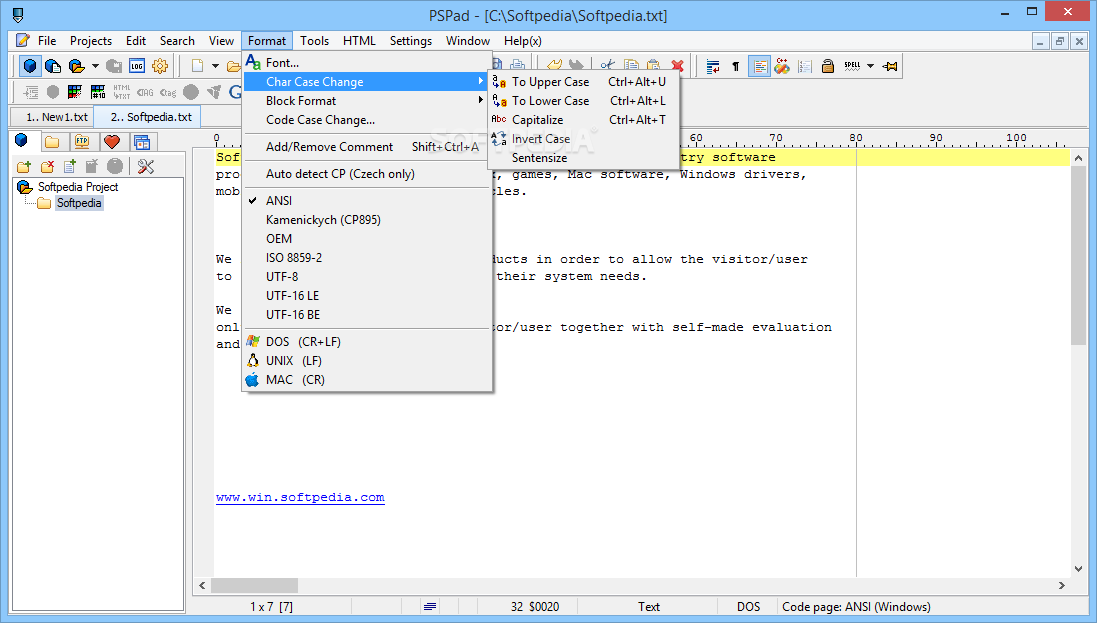Expand the Block Format submenu
The height and width of the screenshot is (623, 1097).
367,101
